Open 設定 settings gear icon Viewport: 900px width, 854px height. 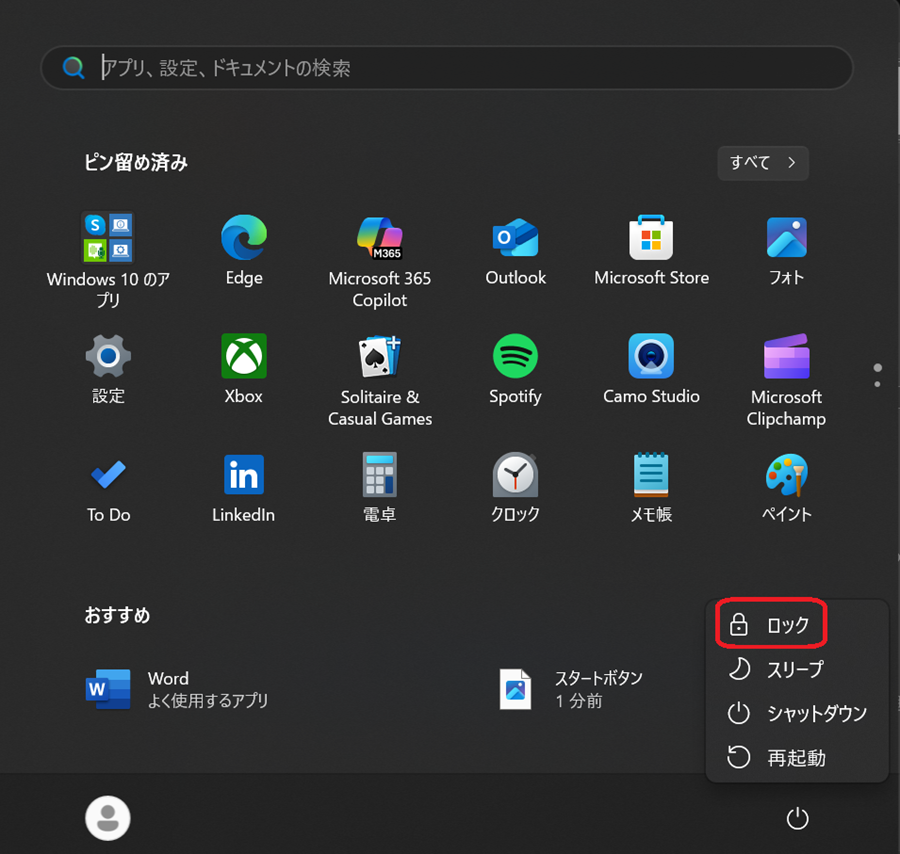point(108,356)
